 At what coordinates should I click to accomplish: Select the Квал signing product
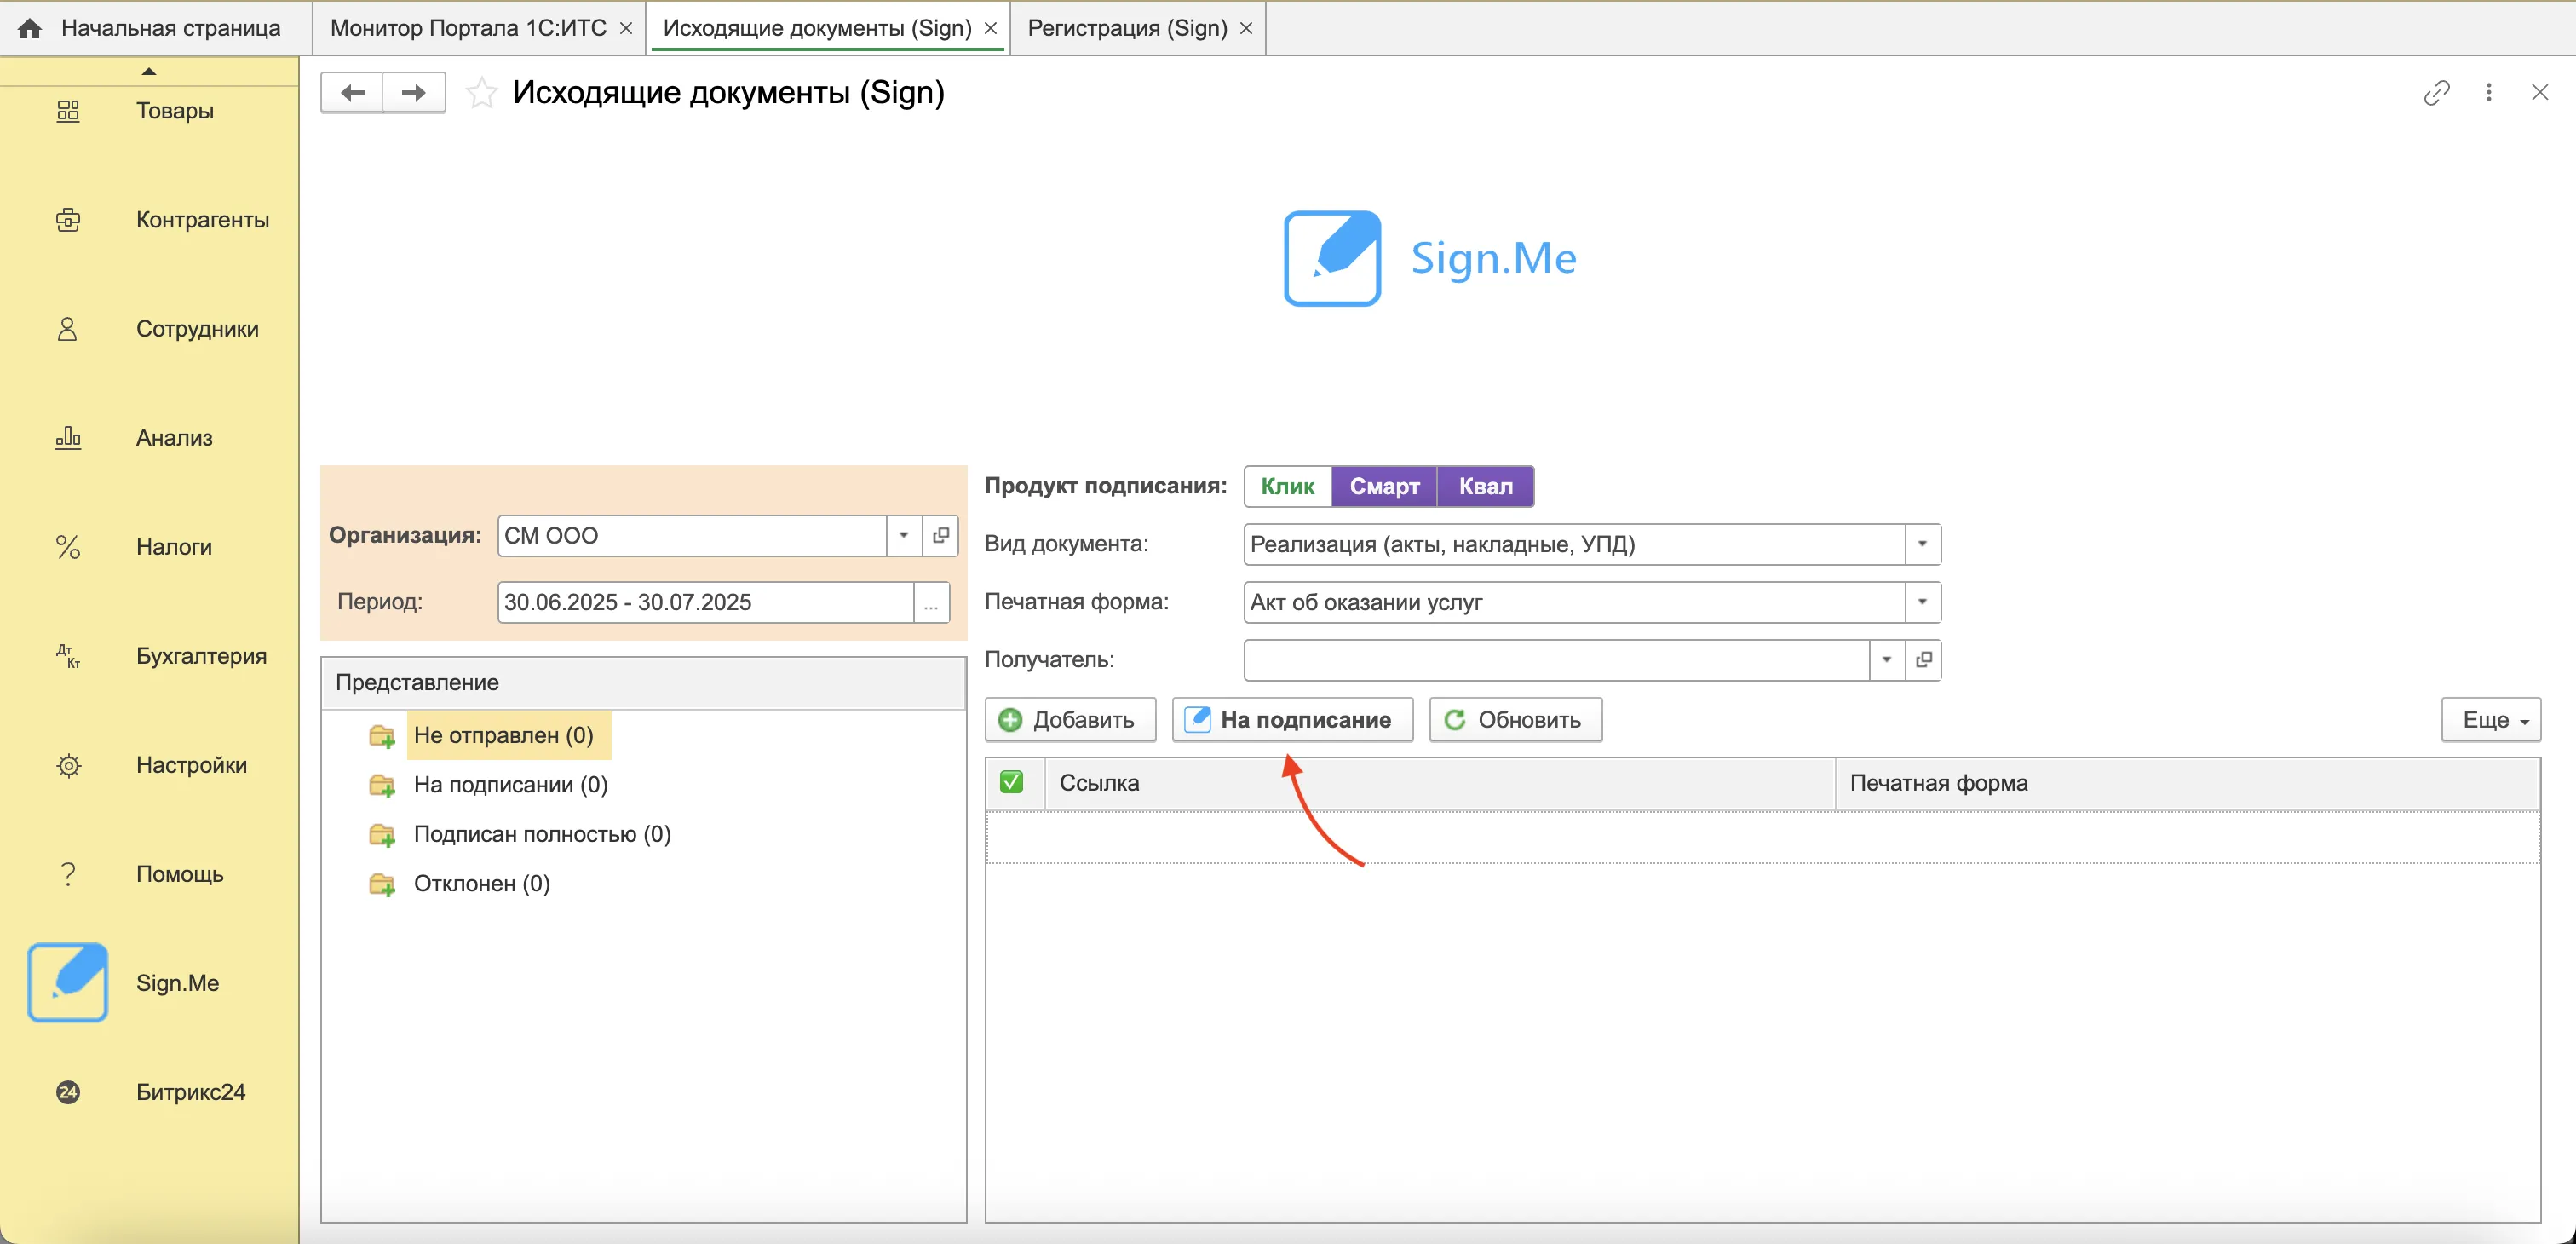1485,487
